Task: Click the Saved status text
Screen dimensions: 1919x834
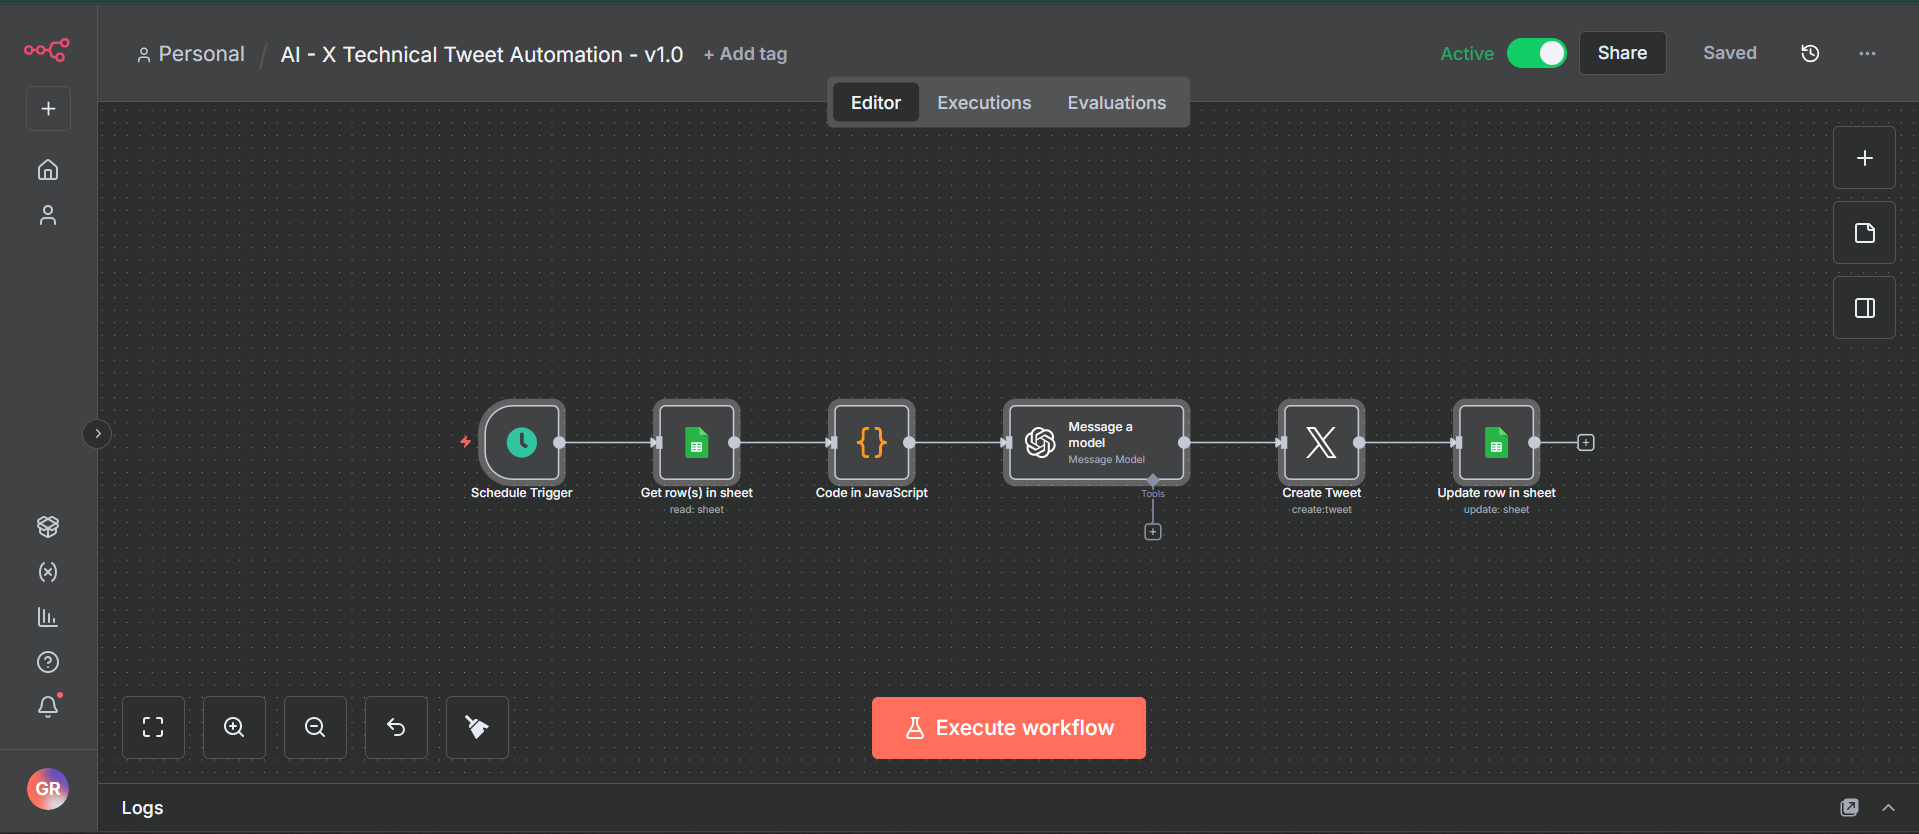Action: click(1729, 53)
